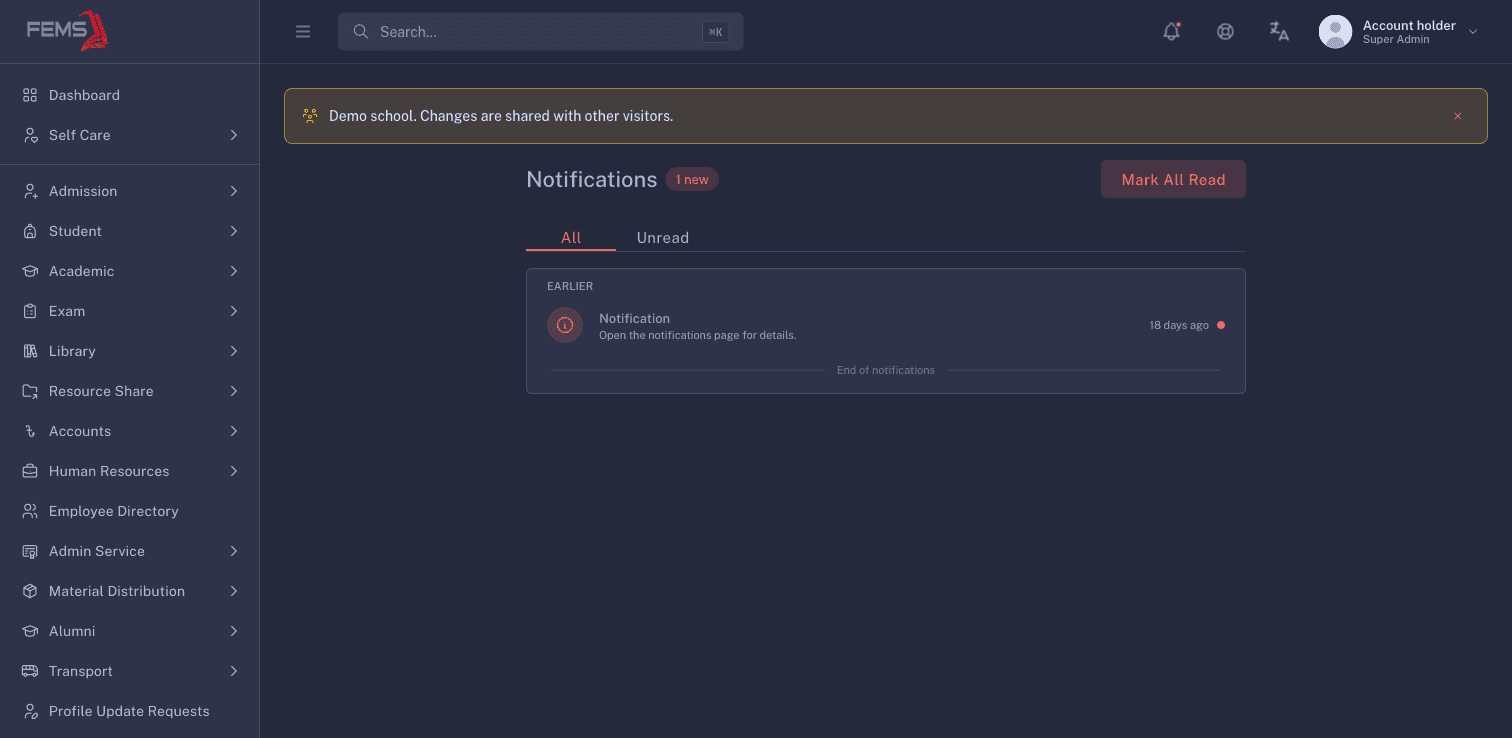1512x738 pixels.
Task: Click the Exam clipboard icon
Action: (30, 311)
